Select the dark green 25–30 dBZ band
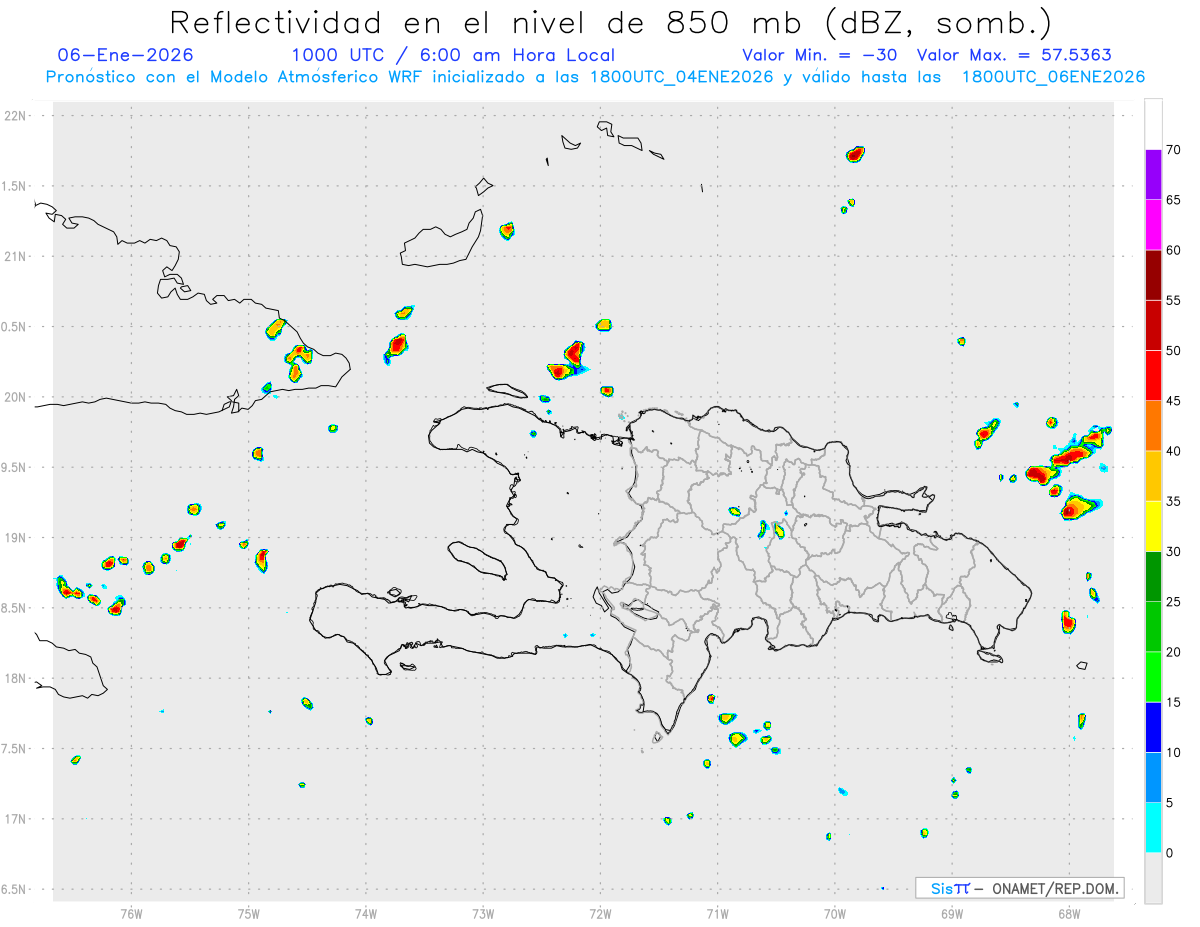This screenshot has width=1200, height=927. 1153,576
